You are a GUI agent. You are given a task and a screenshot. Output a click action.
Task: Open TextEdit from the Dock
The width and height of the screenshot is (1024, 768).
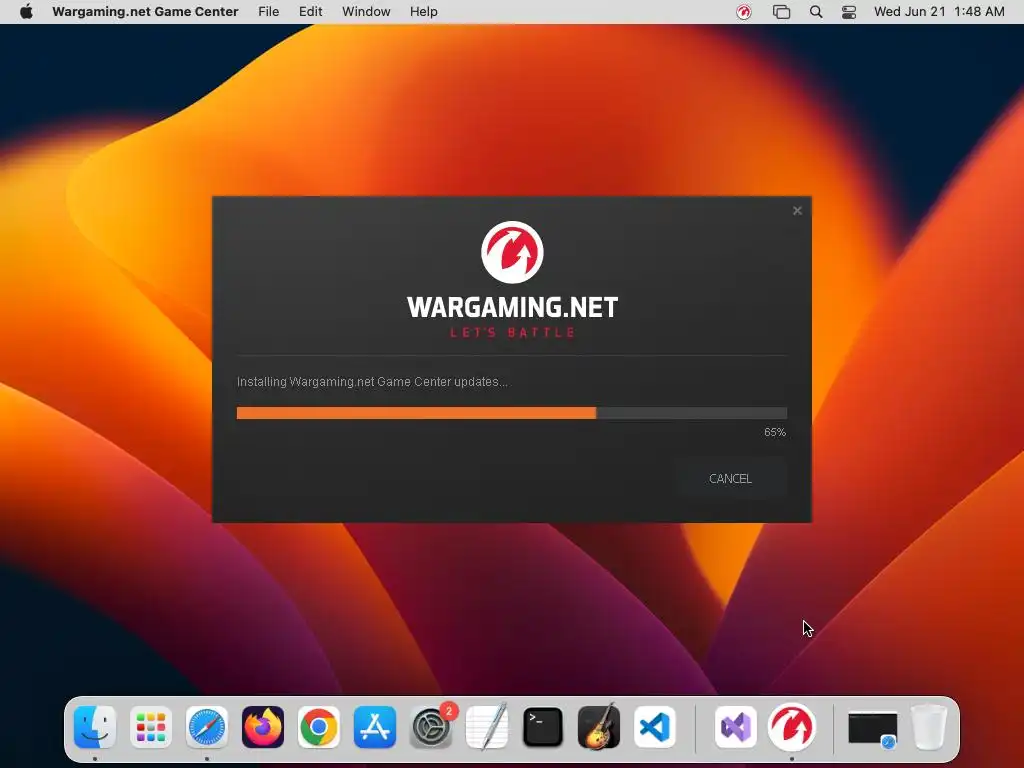[487, 727]
